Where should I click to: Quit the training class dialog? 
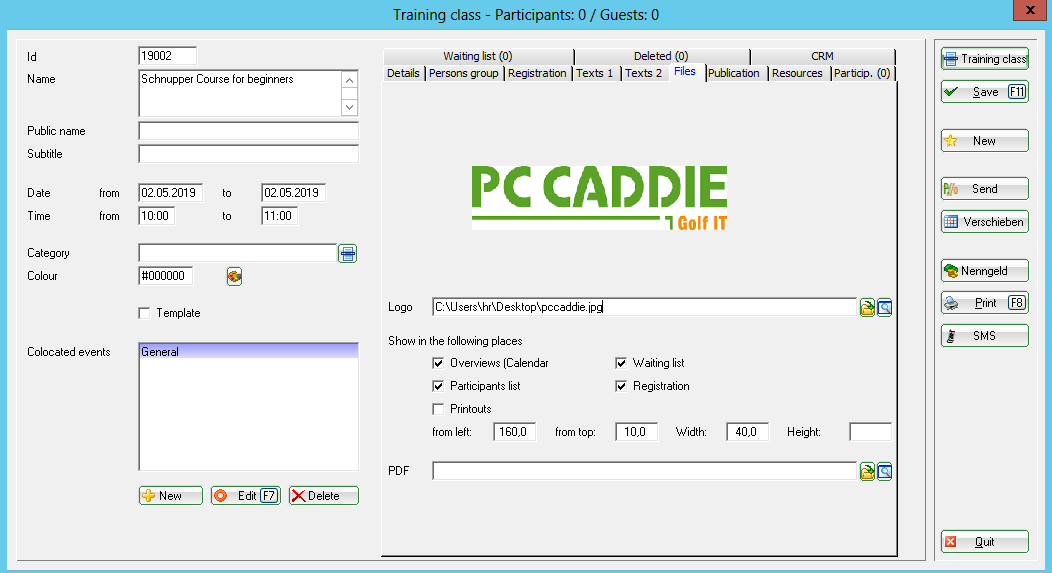985,542
